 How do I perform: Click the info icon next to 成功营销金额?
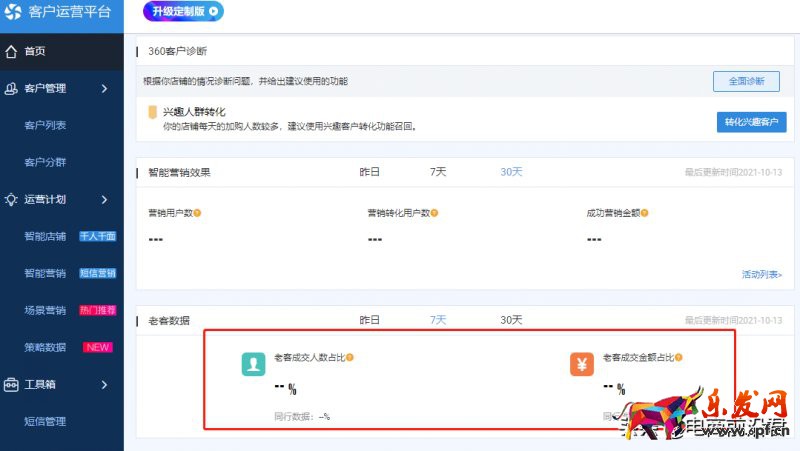click(x=643, y=213)
